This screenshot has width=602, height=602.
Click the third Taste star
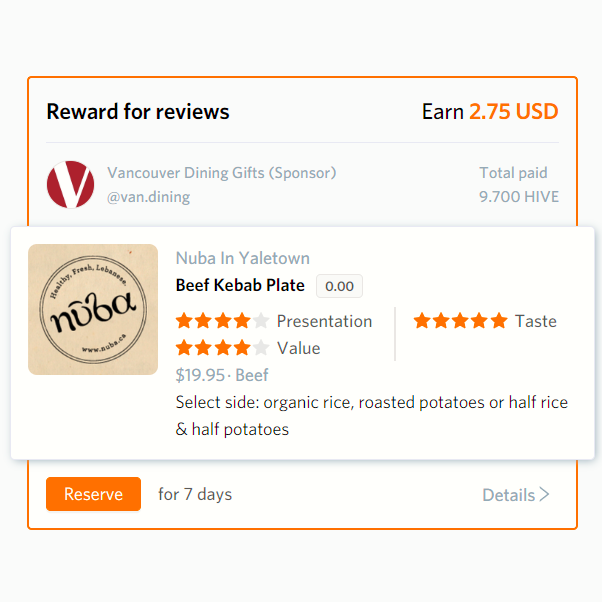point(460,321)
